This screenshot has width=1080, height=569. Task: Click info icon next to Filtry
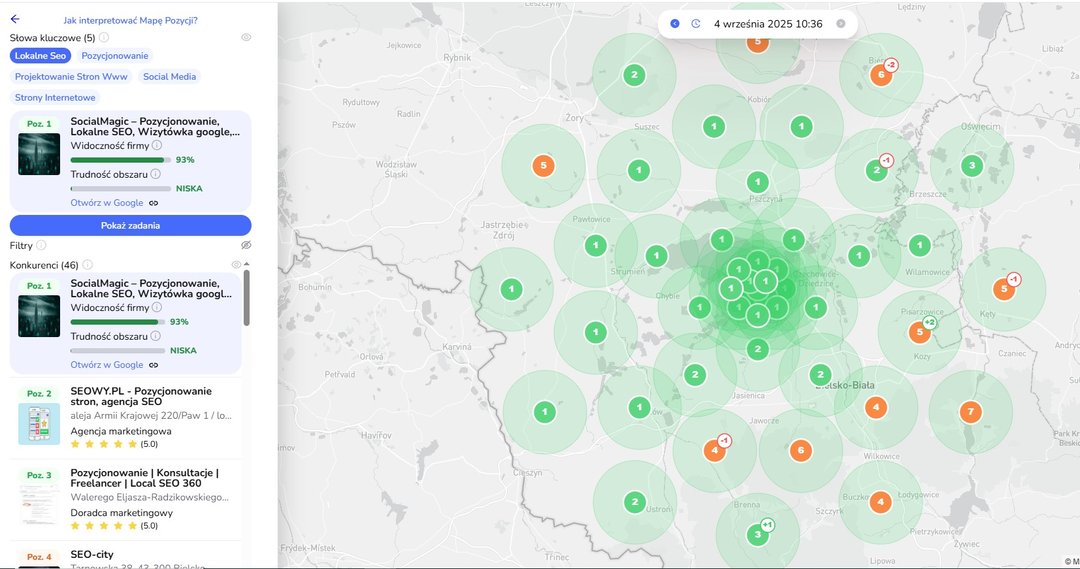pos(41,245)
